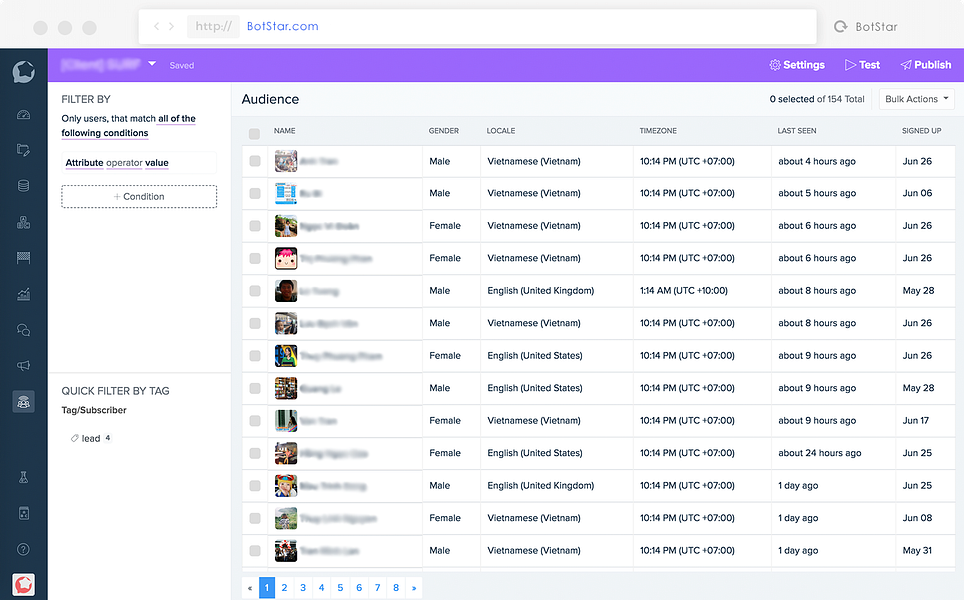The width and height of the screenshot is (964, 600).
Task: Check the female row signed up Jun 17
Action: [255, 420]
